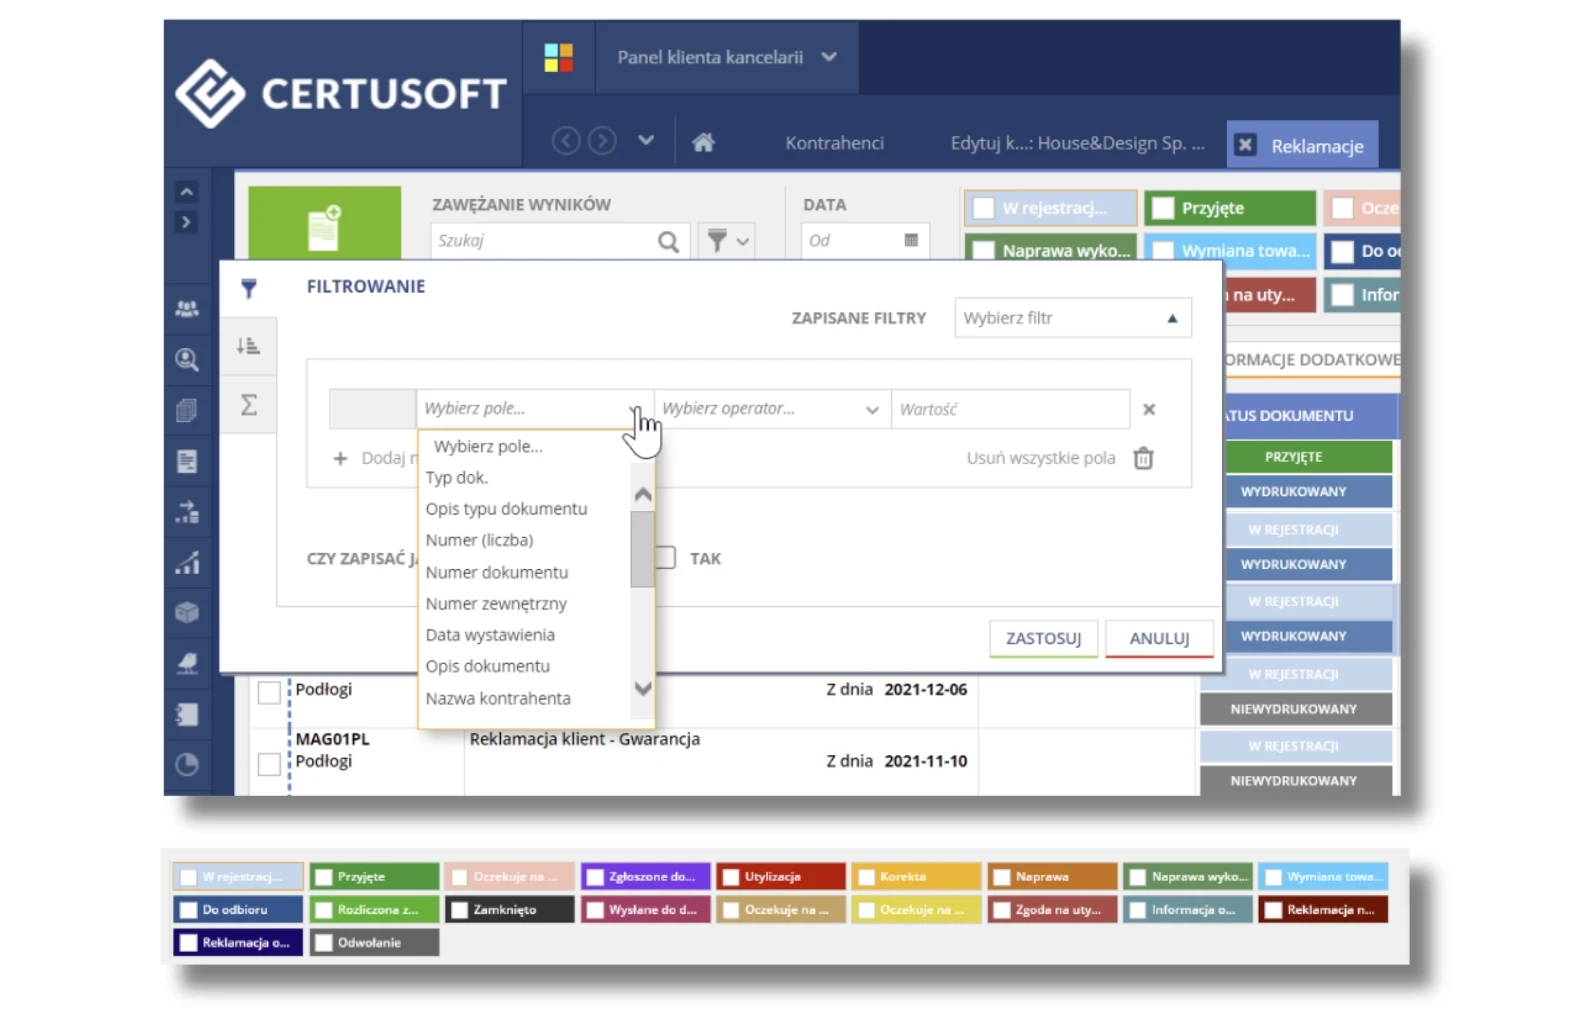The height and width of the screenshot is (1014, 1595).
Task: Select checkbox for MAG01PL Podłogi row
Action: [269, 764]
